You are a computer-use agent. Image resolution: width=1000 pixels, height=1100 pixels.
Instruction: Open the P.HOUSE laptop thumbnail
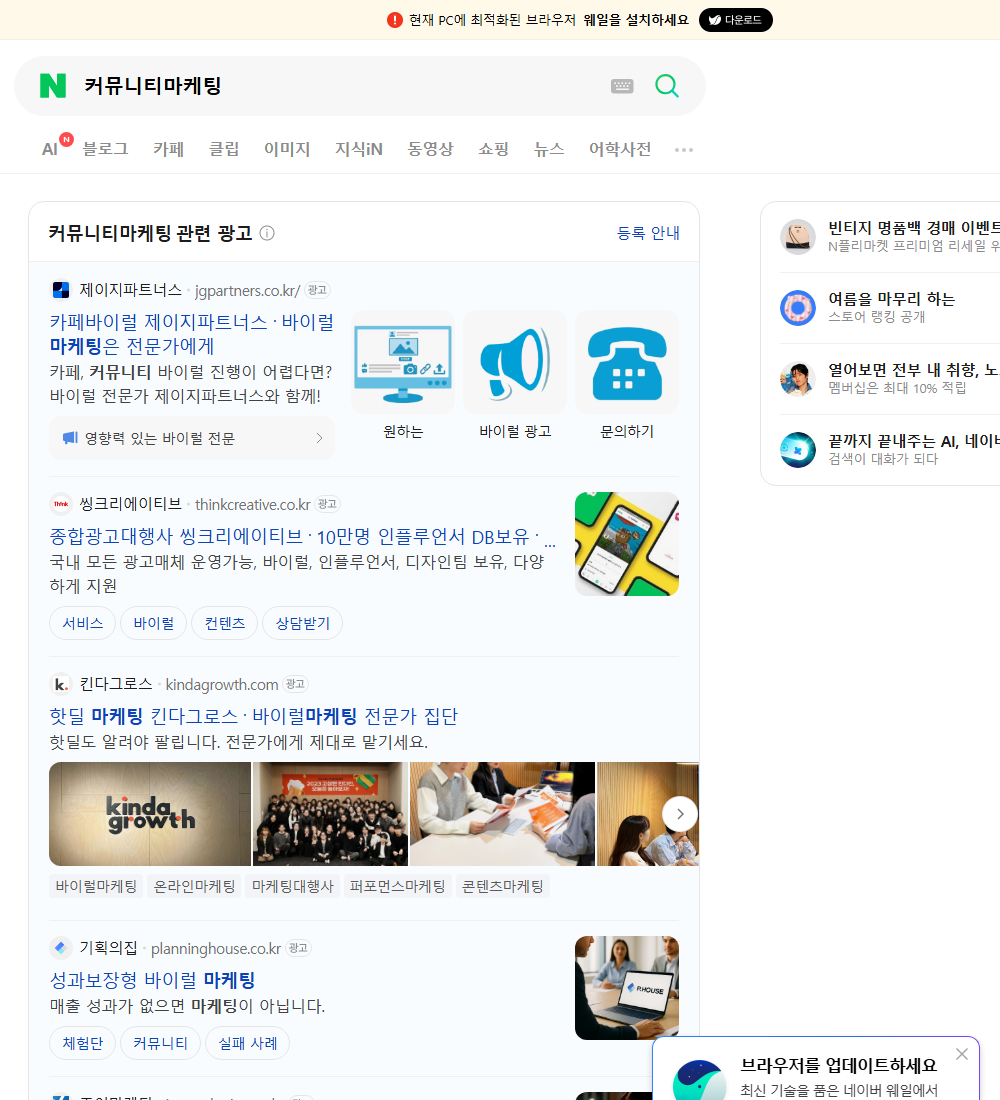627,988
